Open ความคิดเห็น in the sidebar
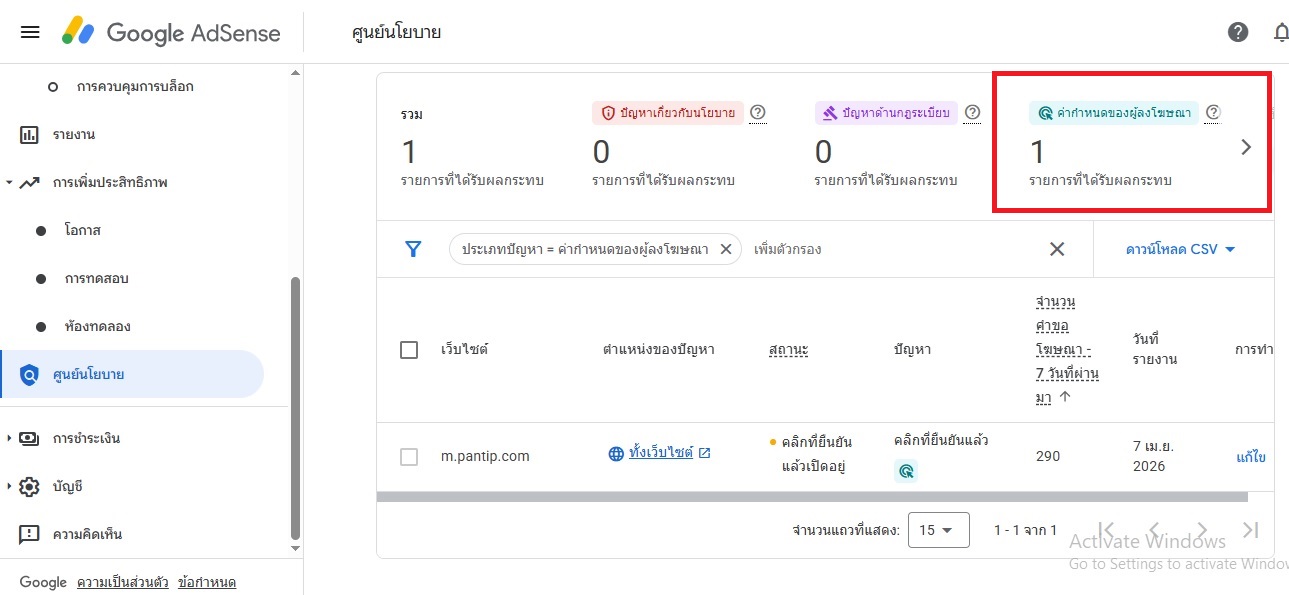 point(87,534)
